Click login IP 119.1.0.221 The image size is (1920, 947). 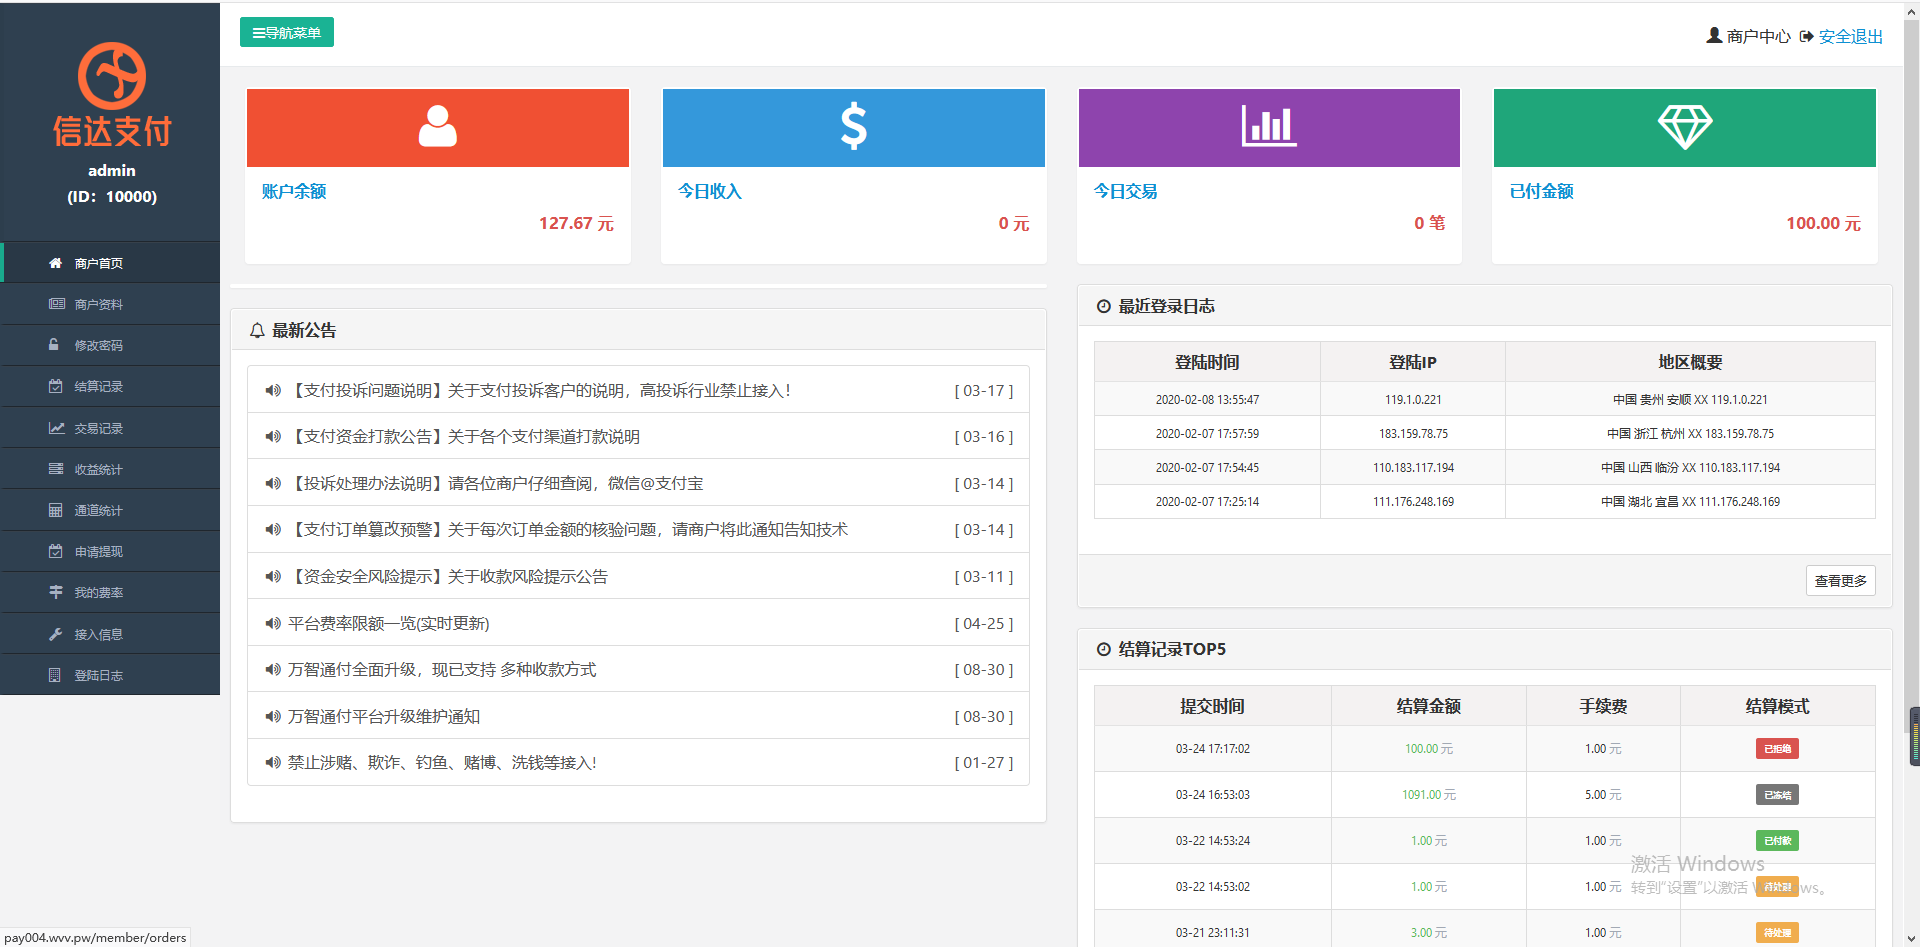click(x=1413, y=399)
